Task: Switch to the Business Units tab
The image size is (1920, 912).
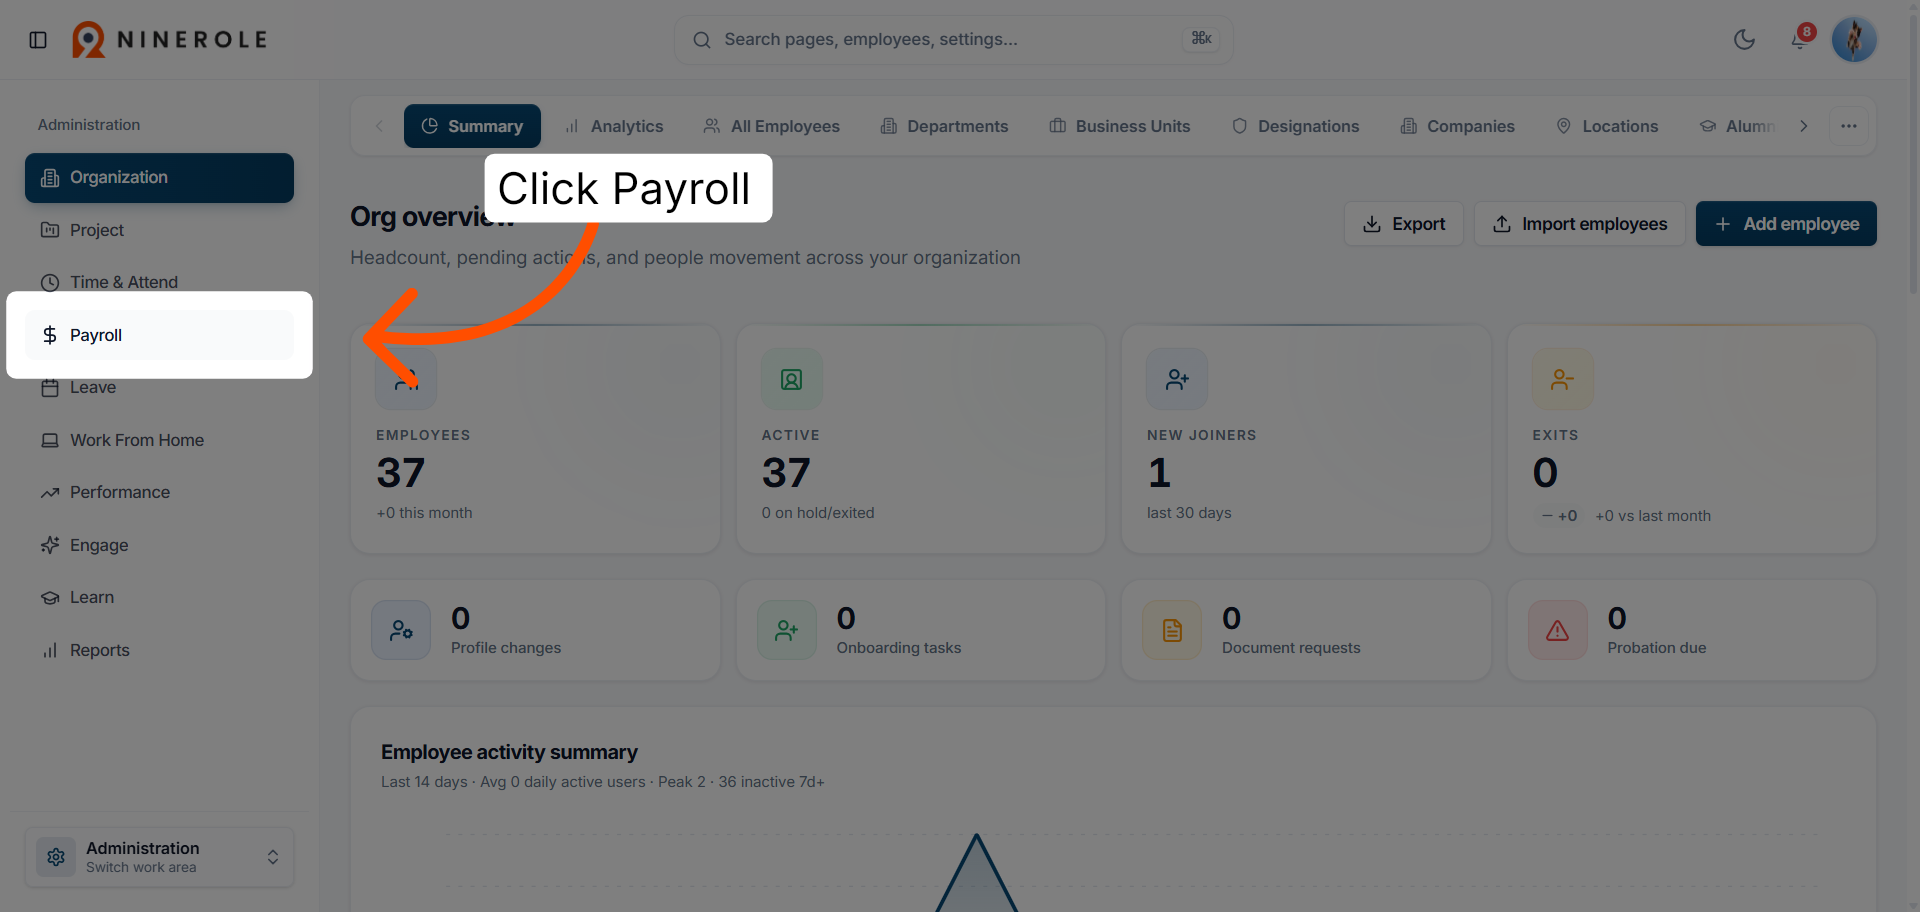Action: click(x=1119, y=126)
